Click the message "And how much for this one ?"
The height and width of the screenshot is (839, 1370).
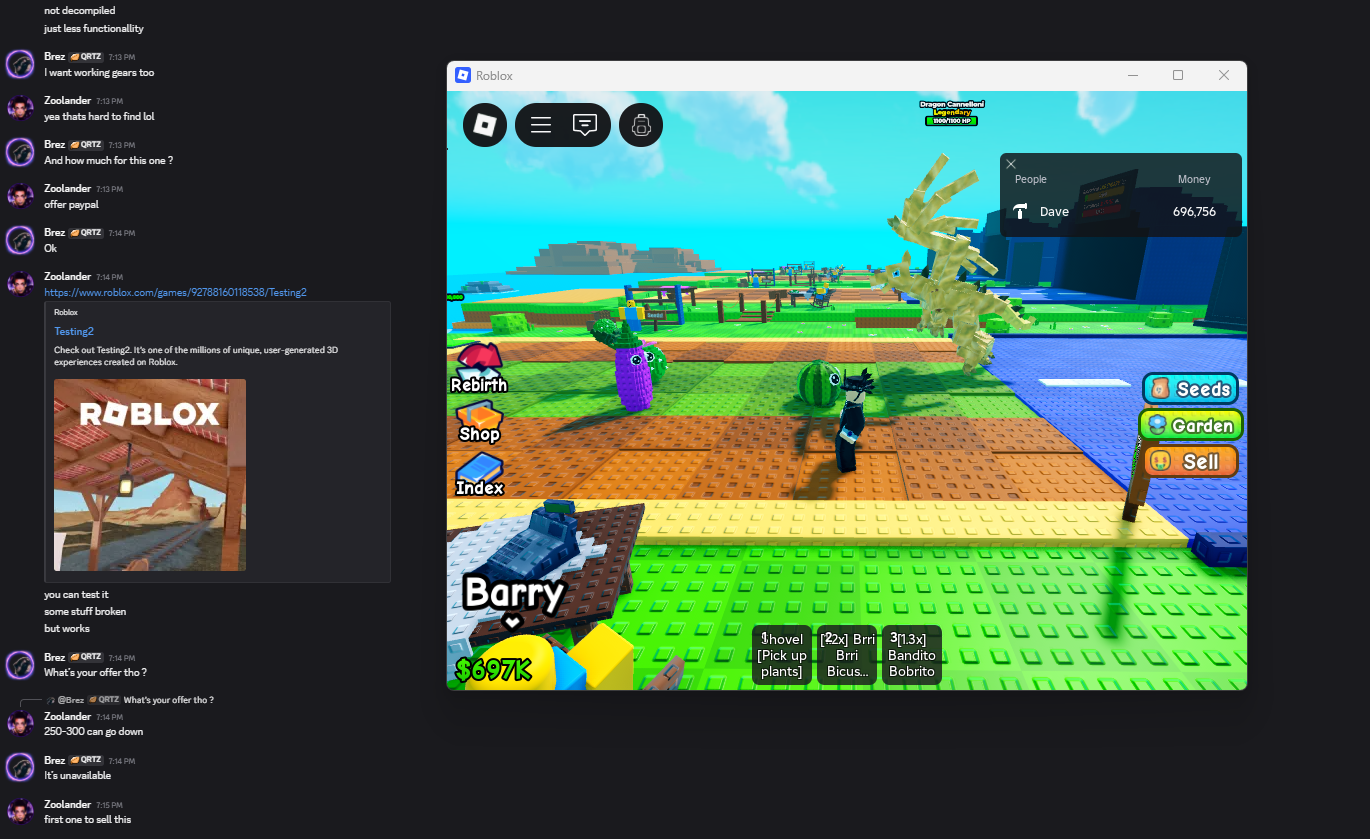[109, 160]
